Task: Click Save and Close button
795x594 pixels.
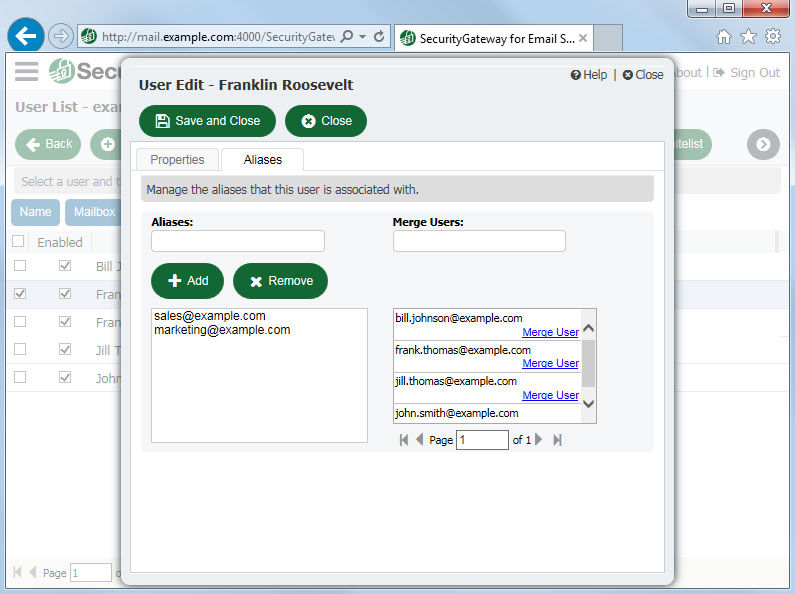Action: point(207,121)
